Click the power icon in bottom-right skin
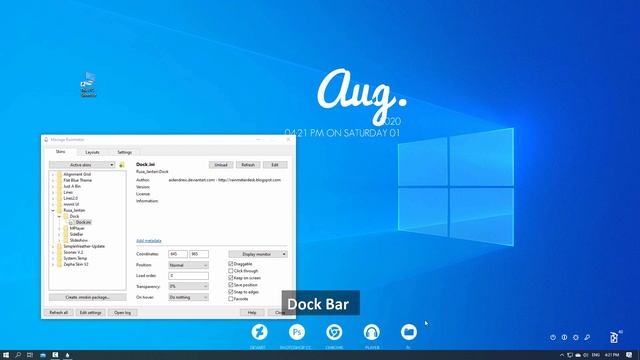 (x=553, y=337)
